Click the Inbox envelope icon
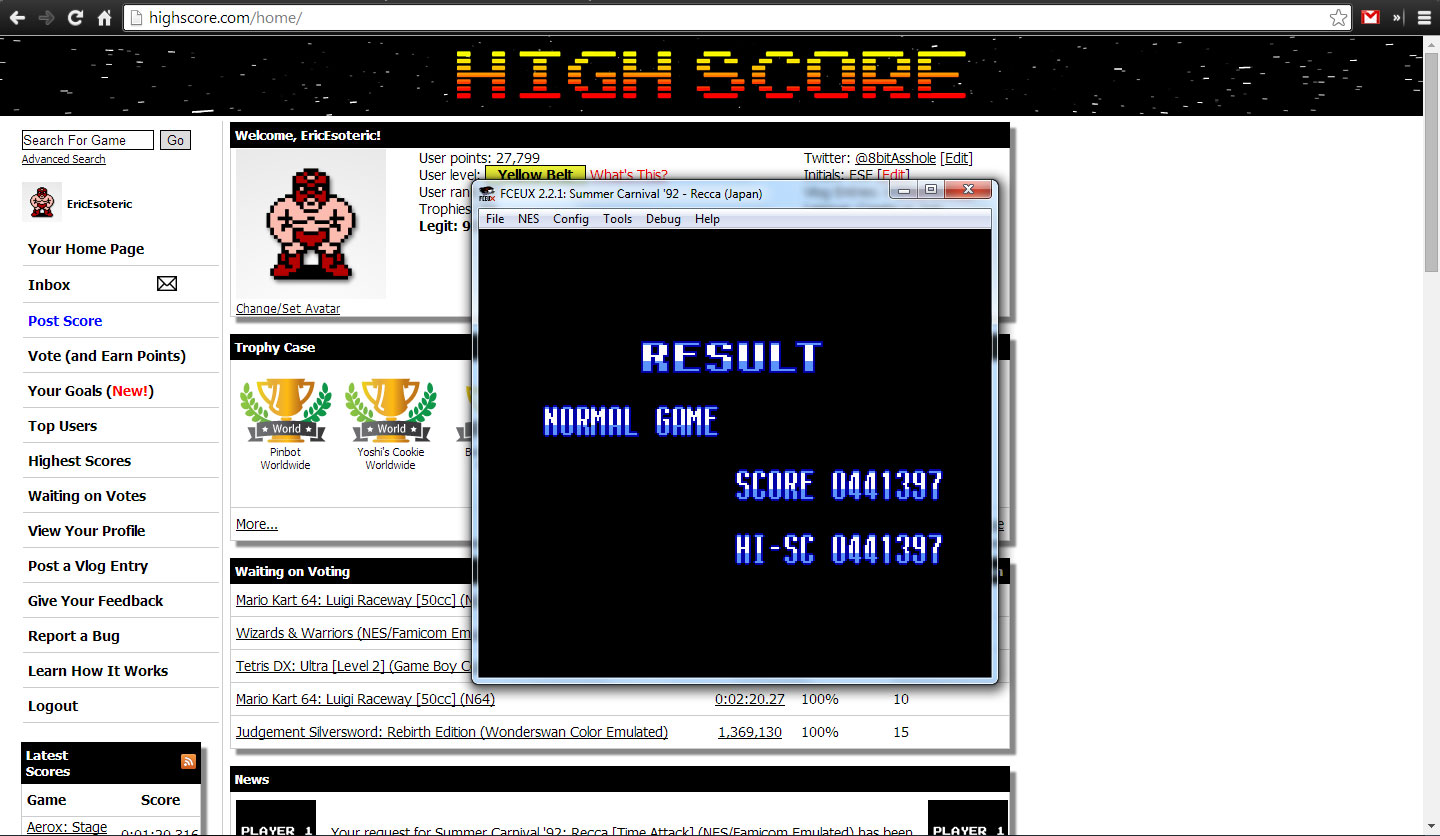This screenshot has height=836, width=1440. tap(167, 284)
